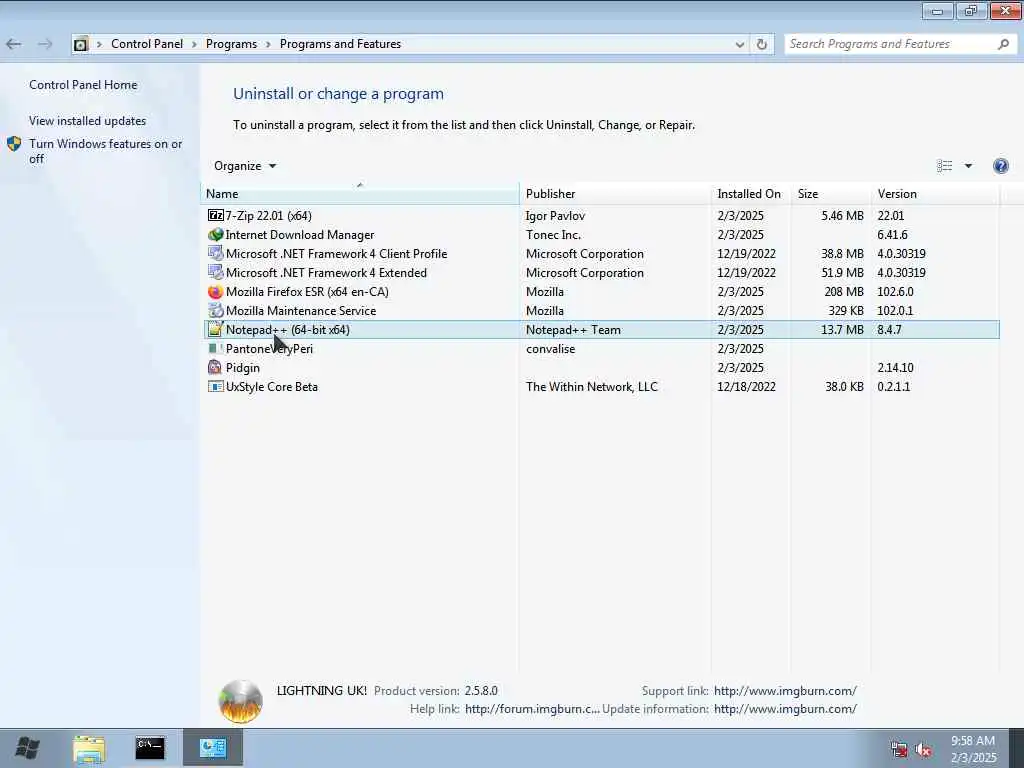Expand the address bar history dropdown

click(x=739, y=44)
